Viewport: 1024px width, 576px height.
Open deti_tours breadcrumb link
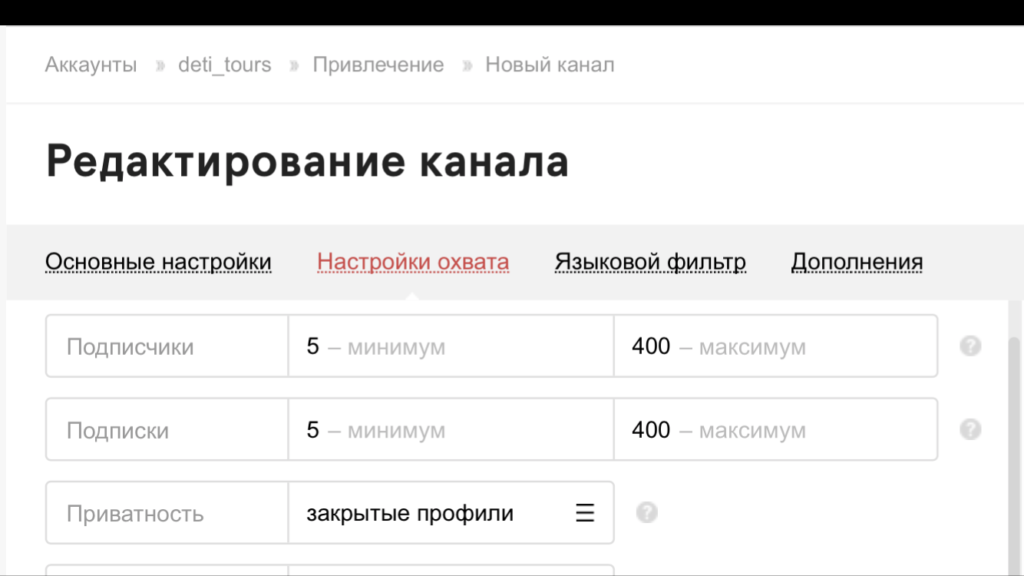pos(224,65)
